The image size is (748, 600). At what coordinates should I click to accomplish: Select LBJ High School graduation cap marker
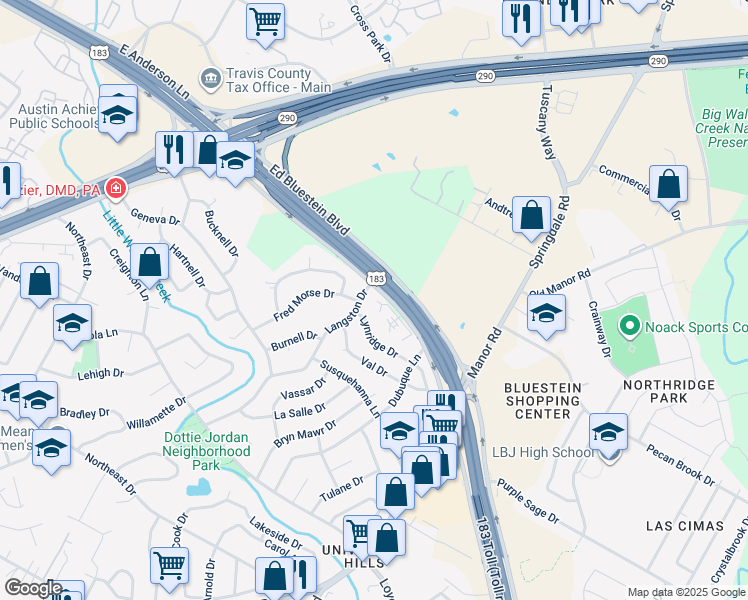coord(608,433)
